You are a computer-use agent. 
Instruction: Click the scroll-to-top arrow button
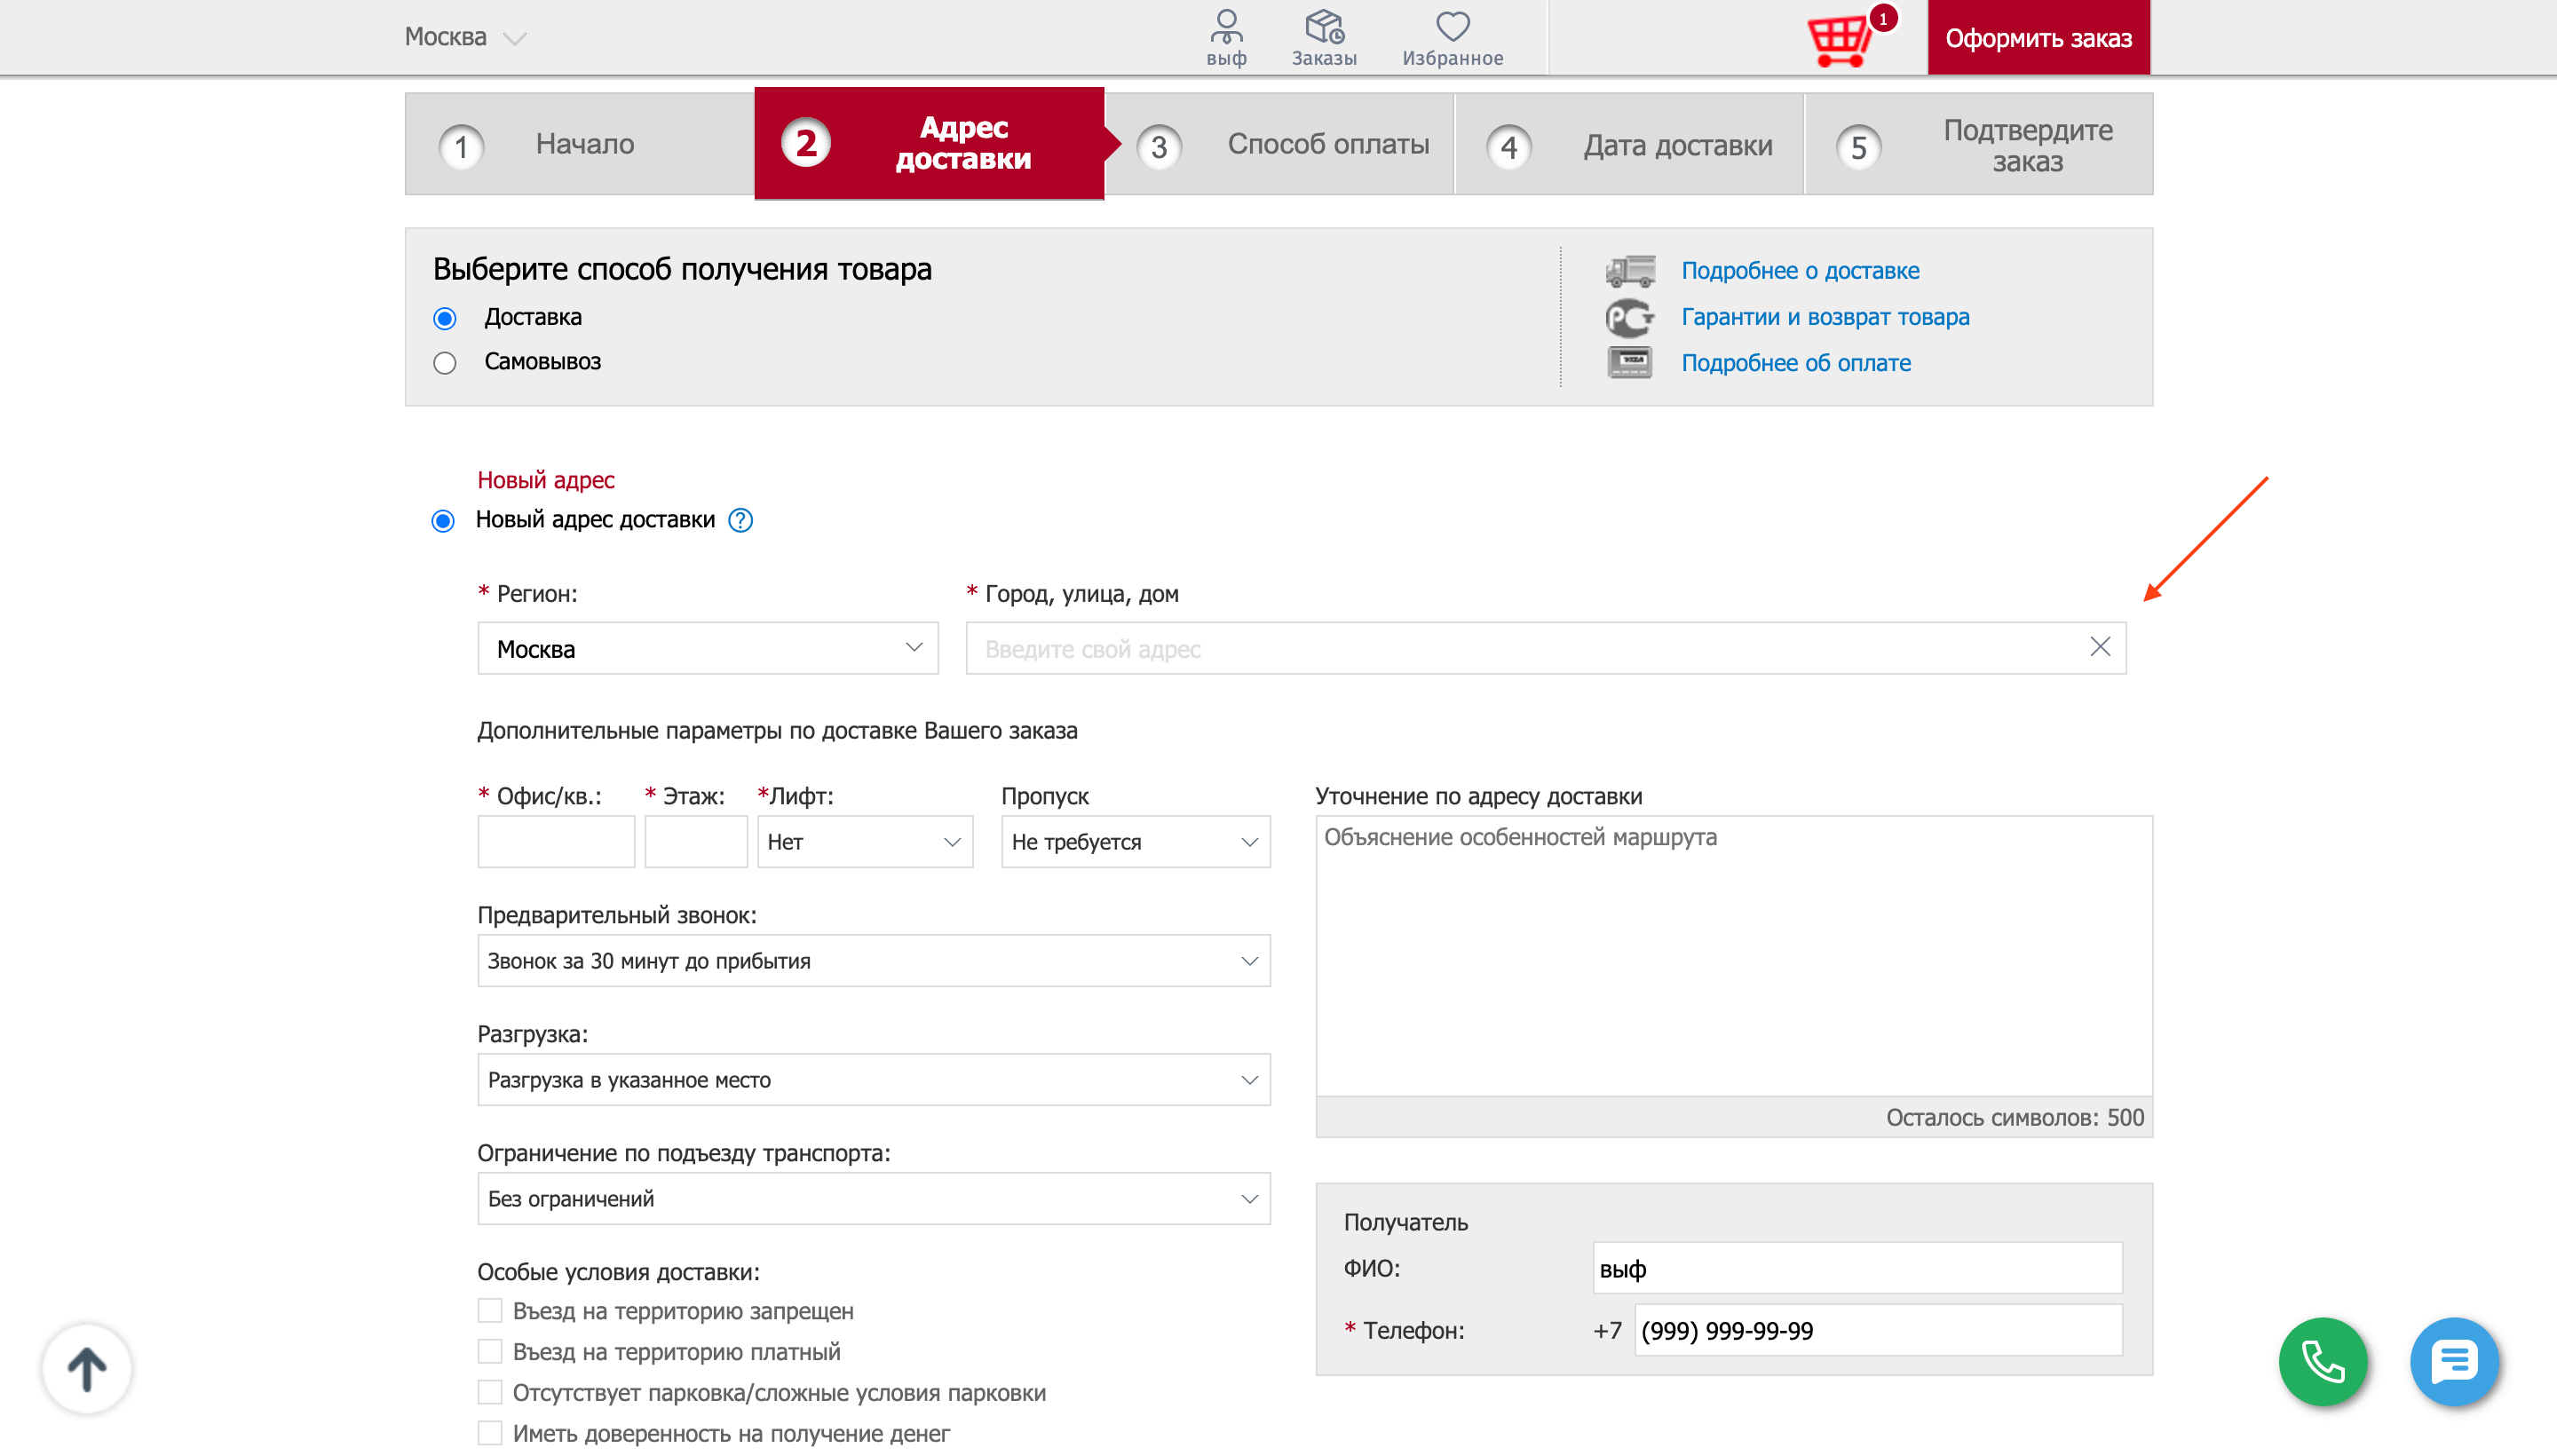(x=87, y=1368)
